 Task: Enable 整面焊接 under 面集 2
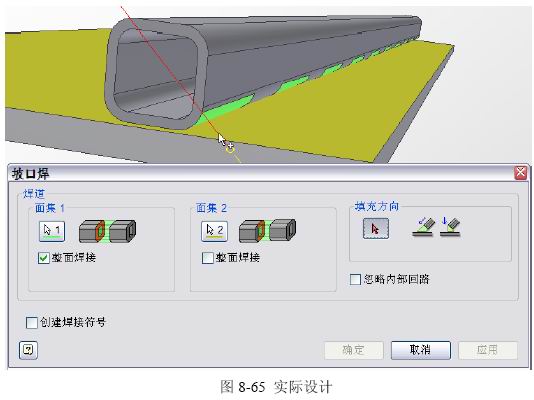(207, 258)
